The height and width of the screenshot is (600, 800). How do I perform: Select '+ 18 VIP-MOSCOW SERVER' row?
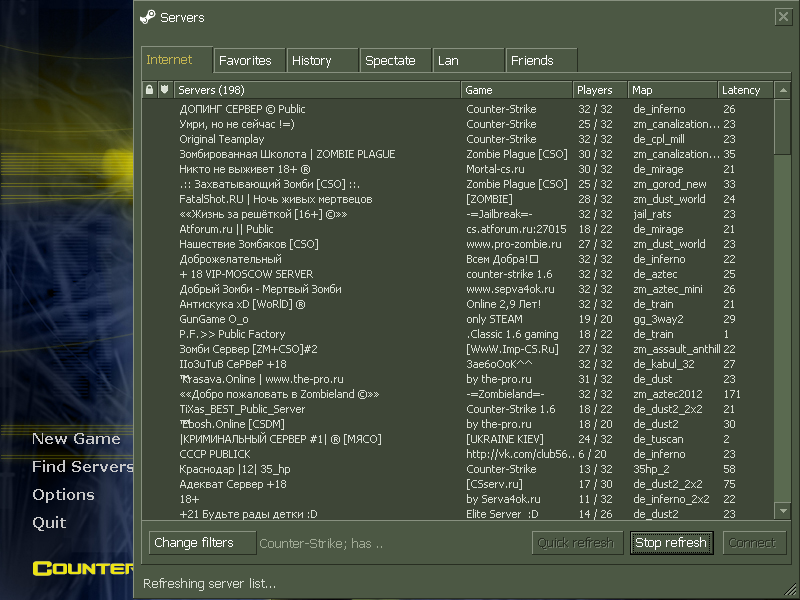[458, 274]
